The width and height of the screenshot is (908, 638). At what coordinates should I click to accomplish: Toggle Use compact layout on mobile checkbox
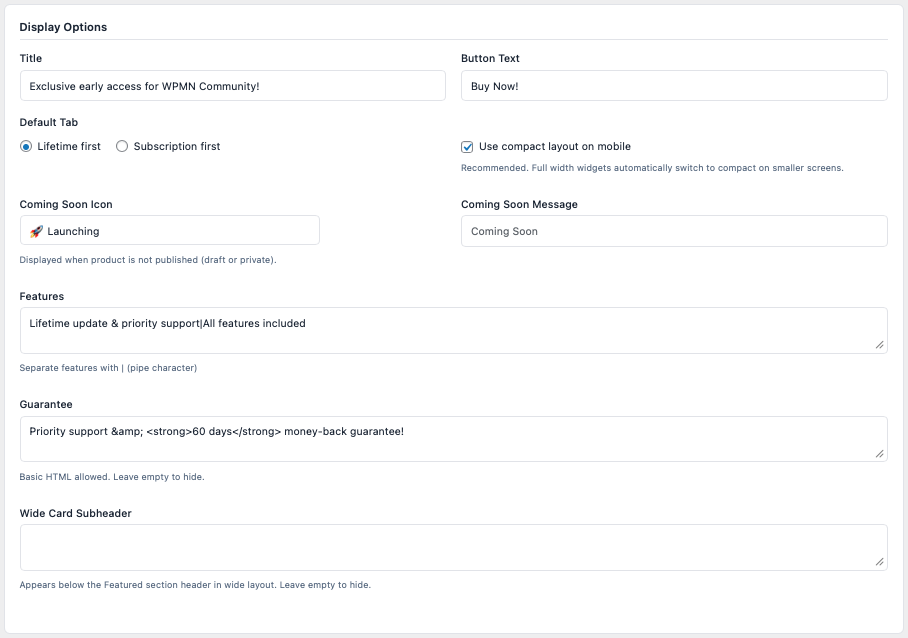click(467, 147)
